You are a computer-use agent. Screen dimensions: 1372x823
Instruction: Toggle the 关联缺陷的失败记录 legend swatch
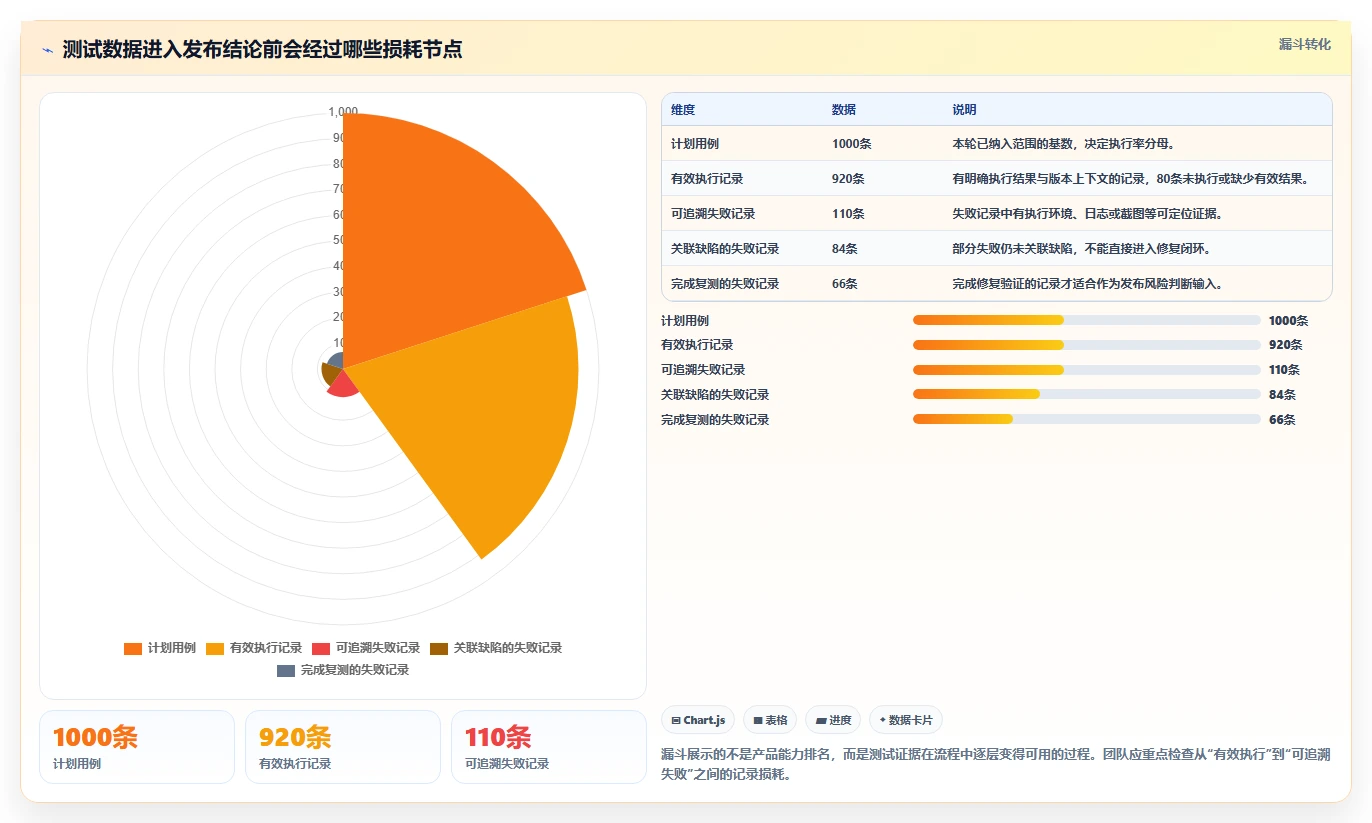tap(439, 648)
